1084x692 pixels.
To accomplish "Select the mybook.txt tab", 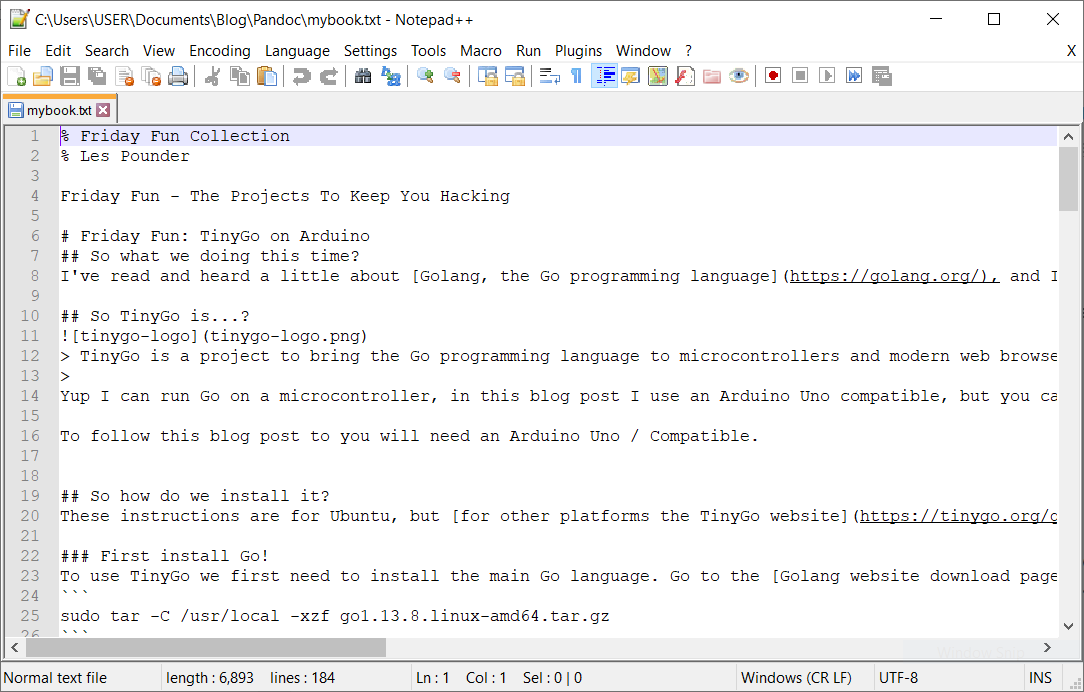I will (59, 110).
